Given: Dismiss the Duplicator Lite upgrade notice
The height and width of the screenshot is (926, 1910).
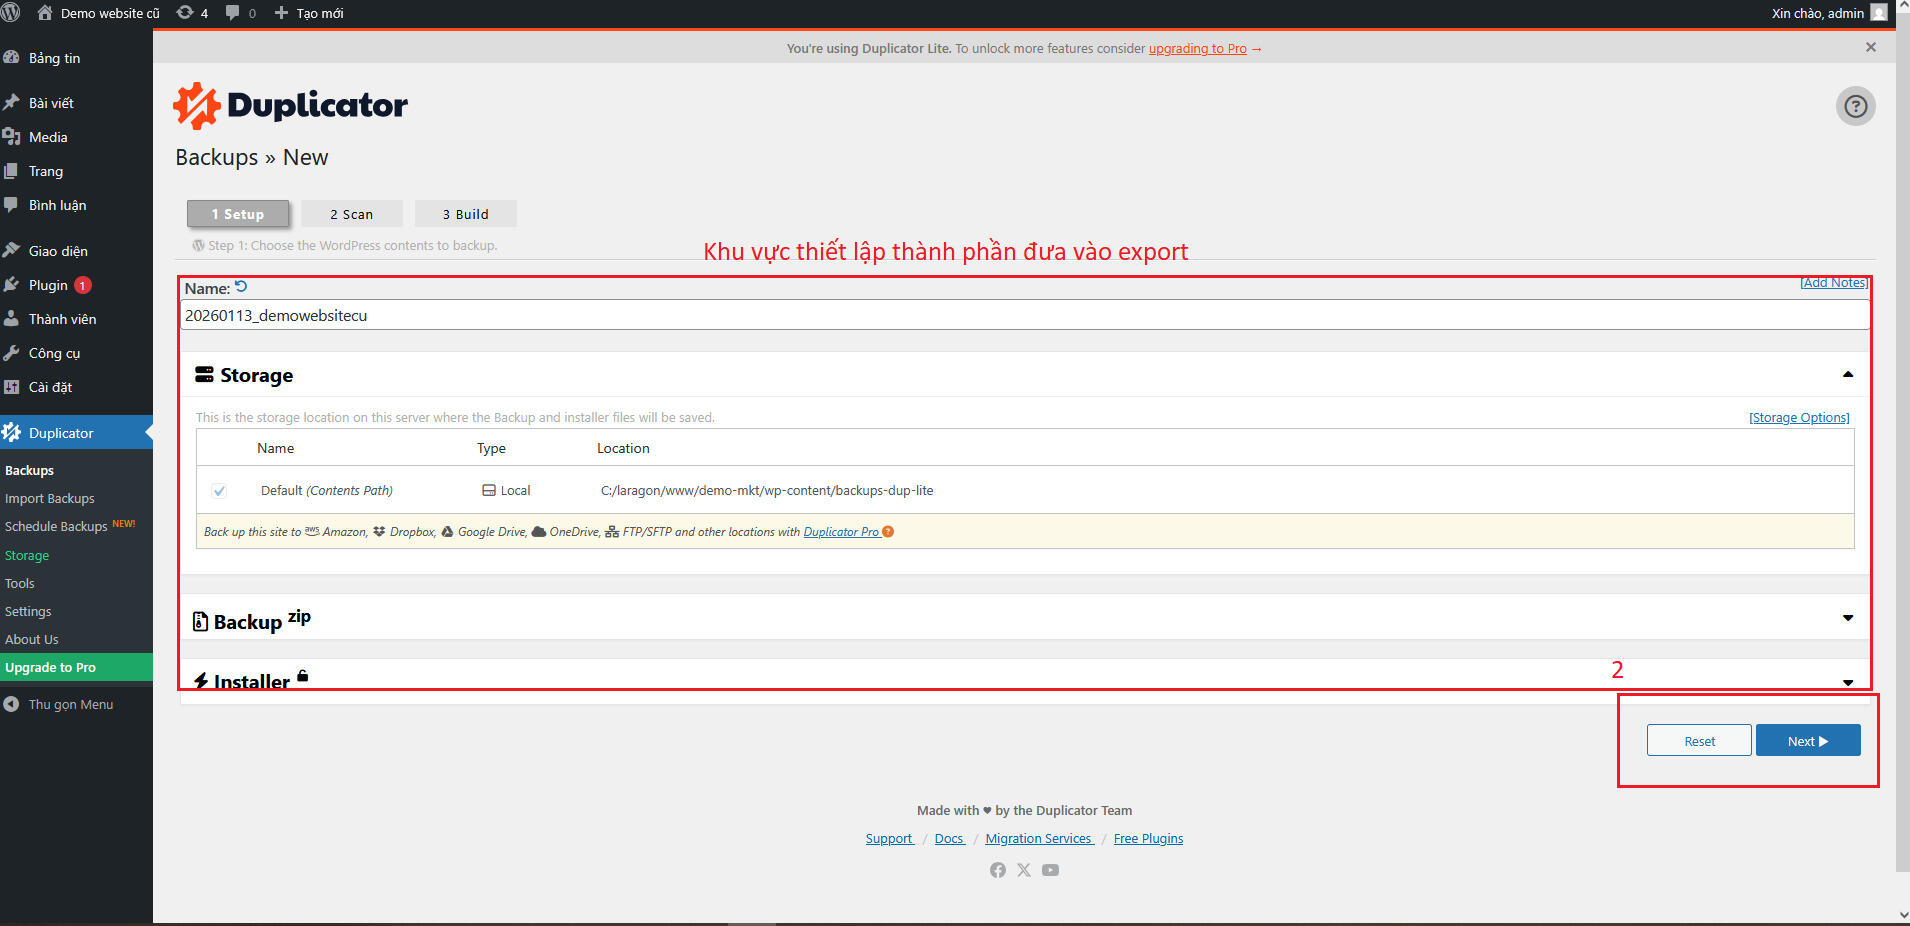Looking at the screenshot, I should pyautogui.click(x=1870, y=47).
